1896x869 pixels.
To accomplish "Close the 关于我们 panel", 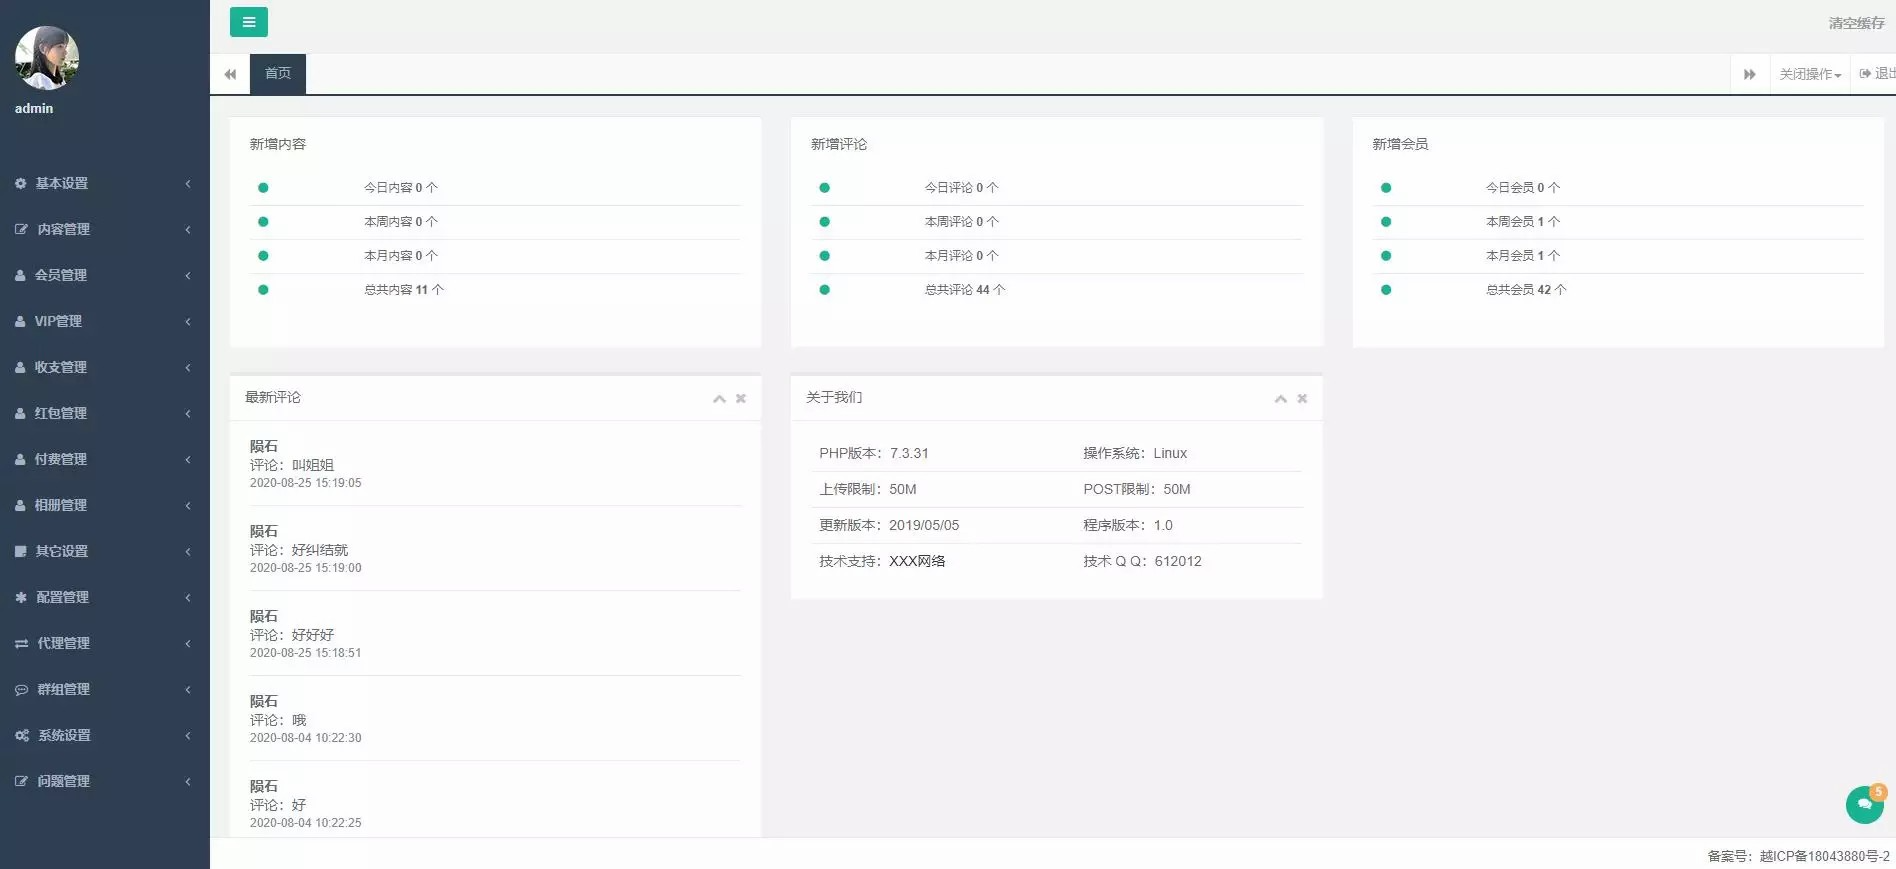I will [x=1302, y=398].
